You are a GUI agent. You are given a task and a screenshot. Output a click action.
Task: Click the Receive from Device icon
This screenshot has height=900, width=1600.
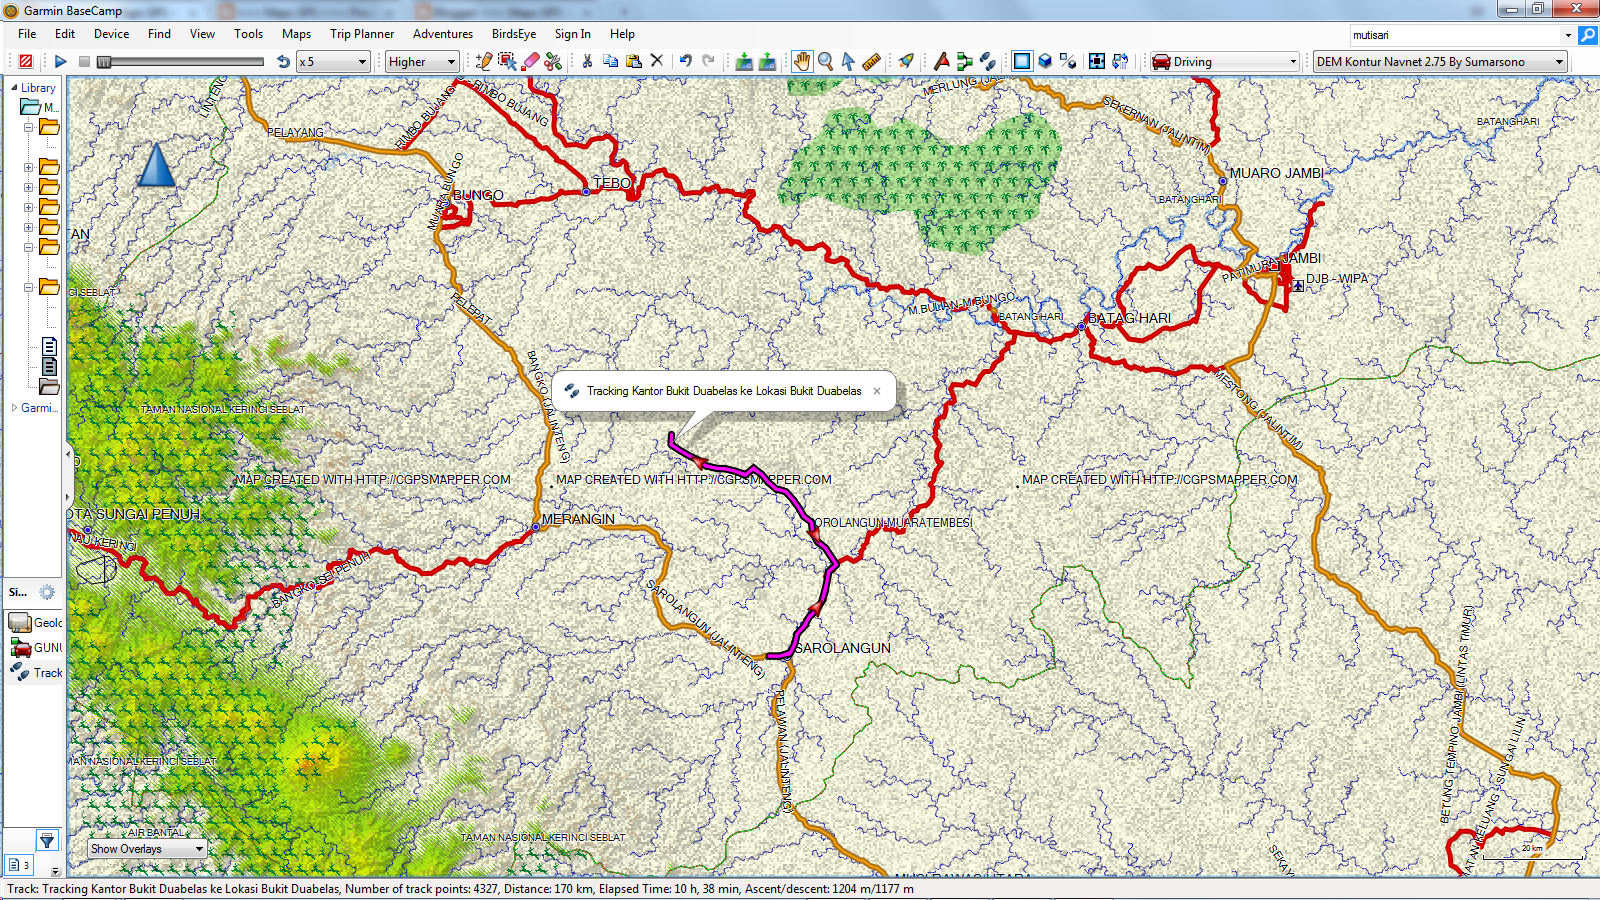tap(767, 61)
